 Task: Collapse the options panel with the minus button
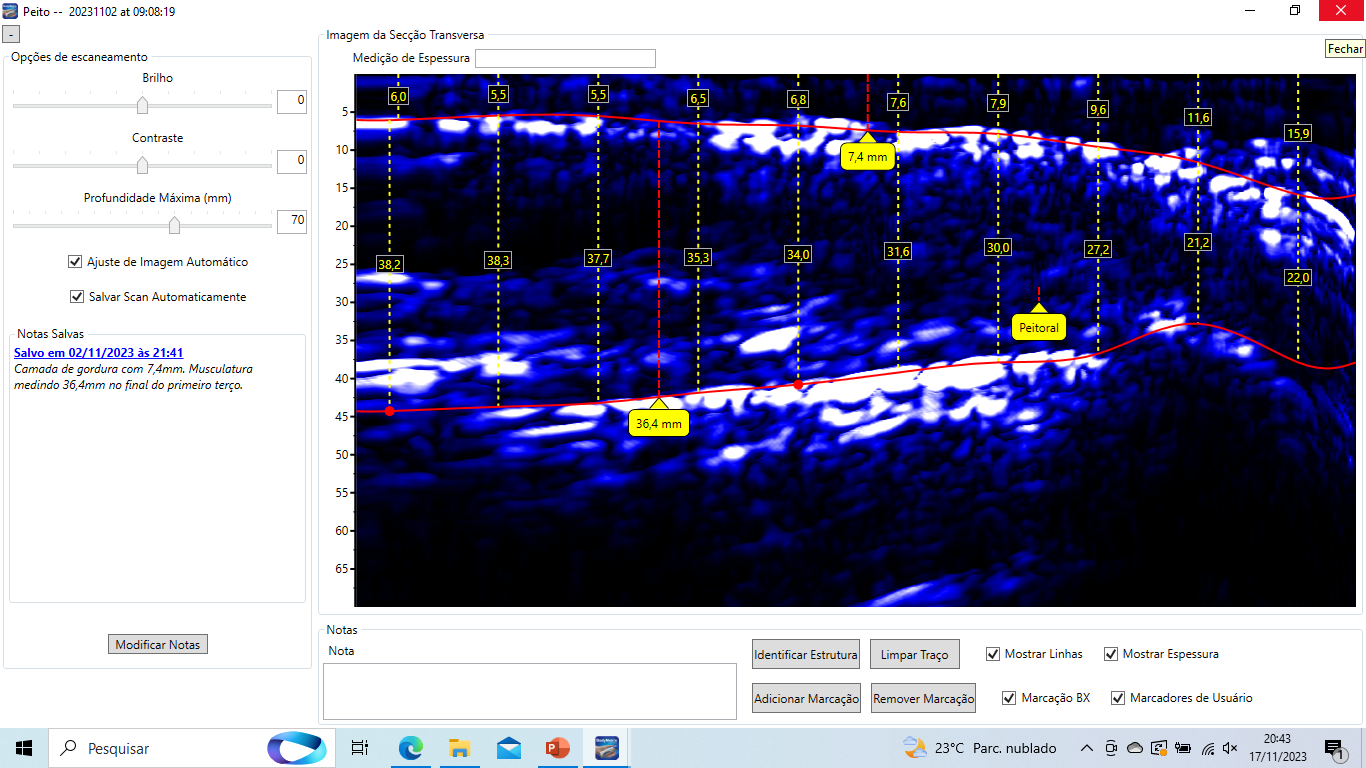(x=11, y=33)
